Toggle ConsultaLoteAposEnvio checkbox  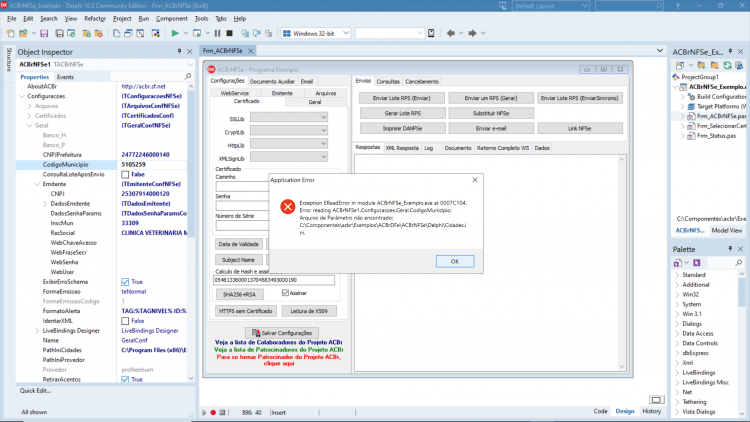[125, 175]
